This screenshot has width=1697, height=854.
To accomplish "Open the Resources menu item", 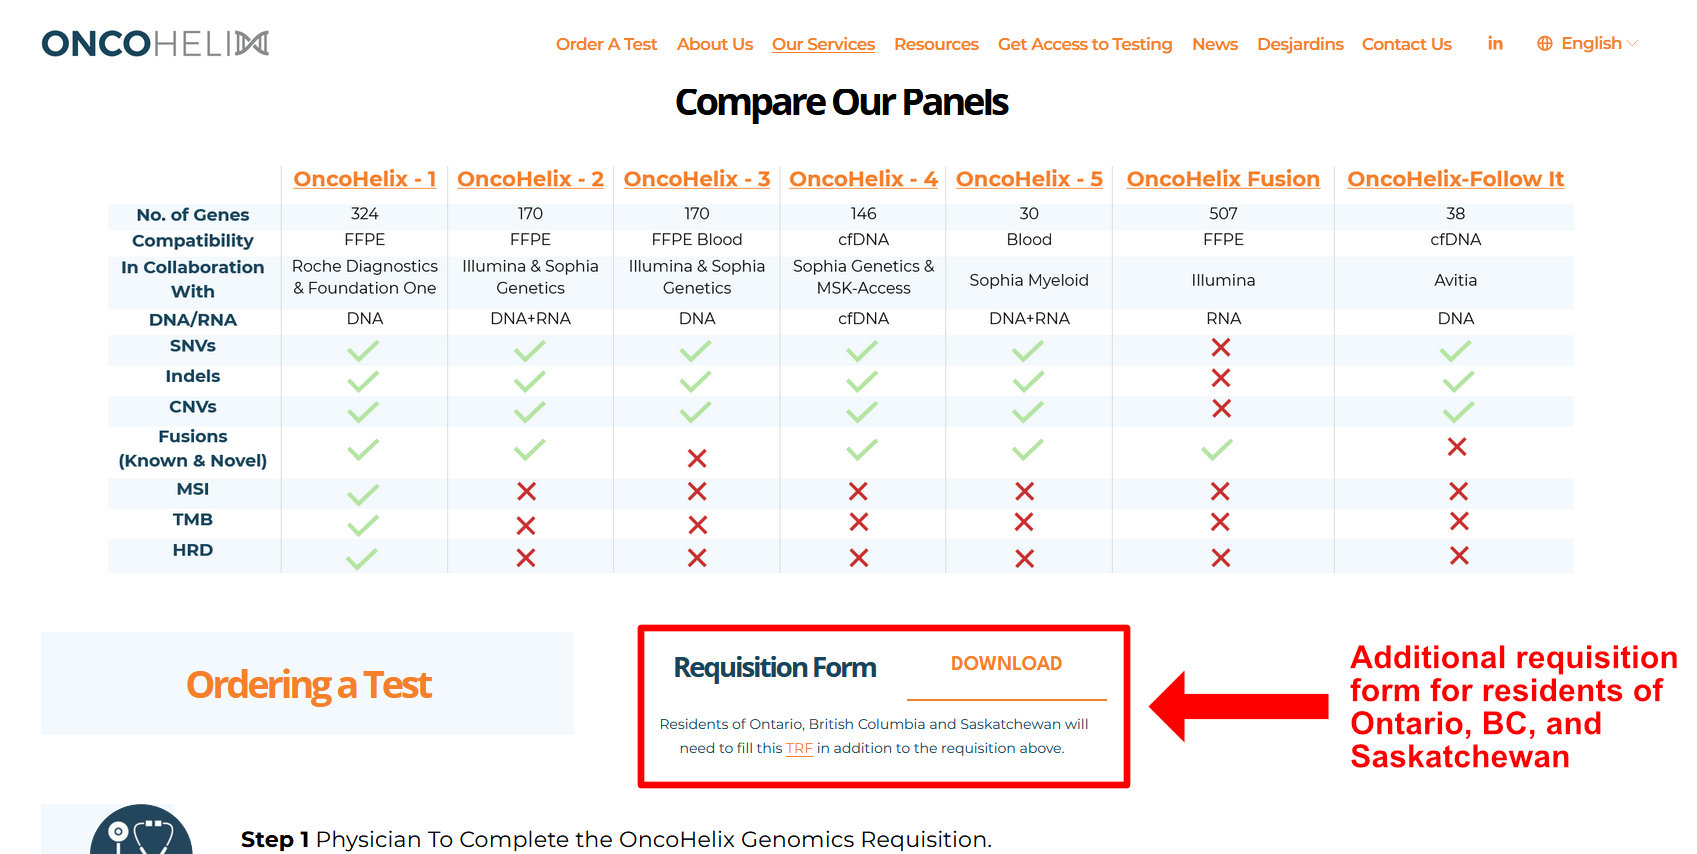I will (x=936, y=44).
